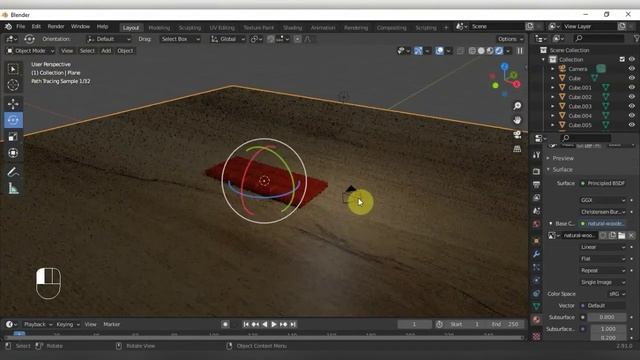Click the Zoom view magnifier icon
Viewport: 640px width, 360px height.
(x=517, y=106)
